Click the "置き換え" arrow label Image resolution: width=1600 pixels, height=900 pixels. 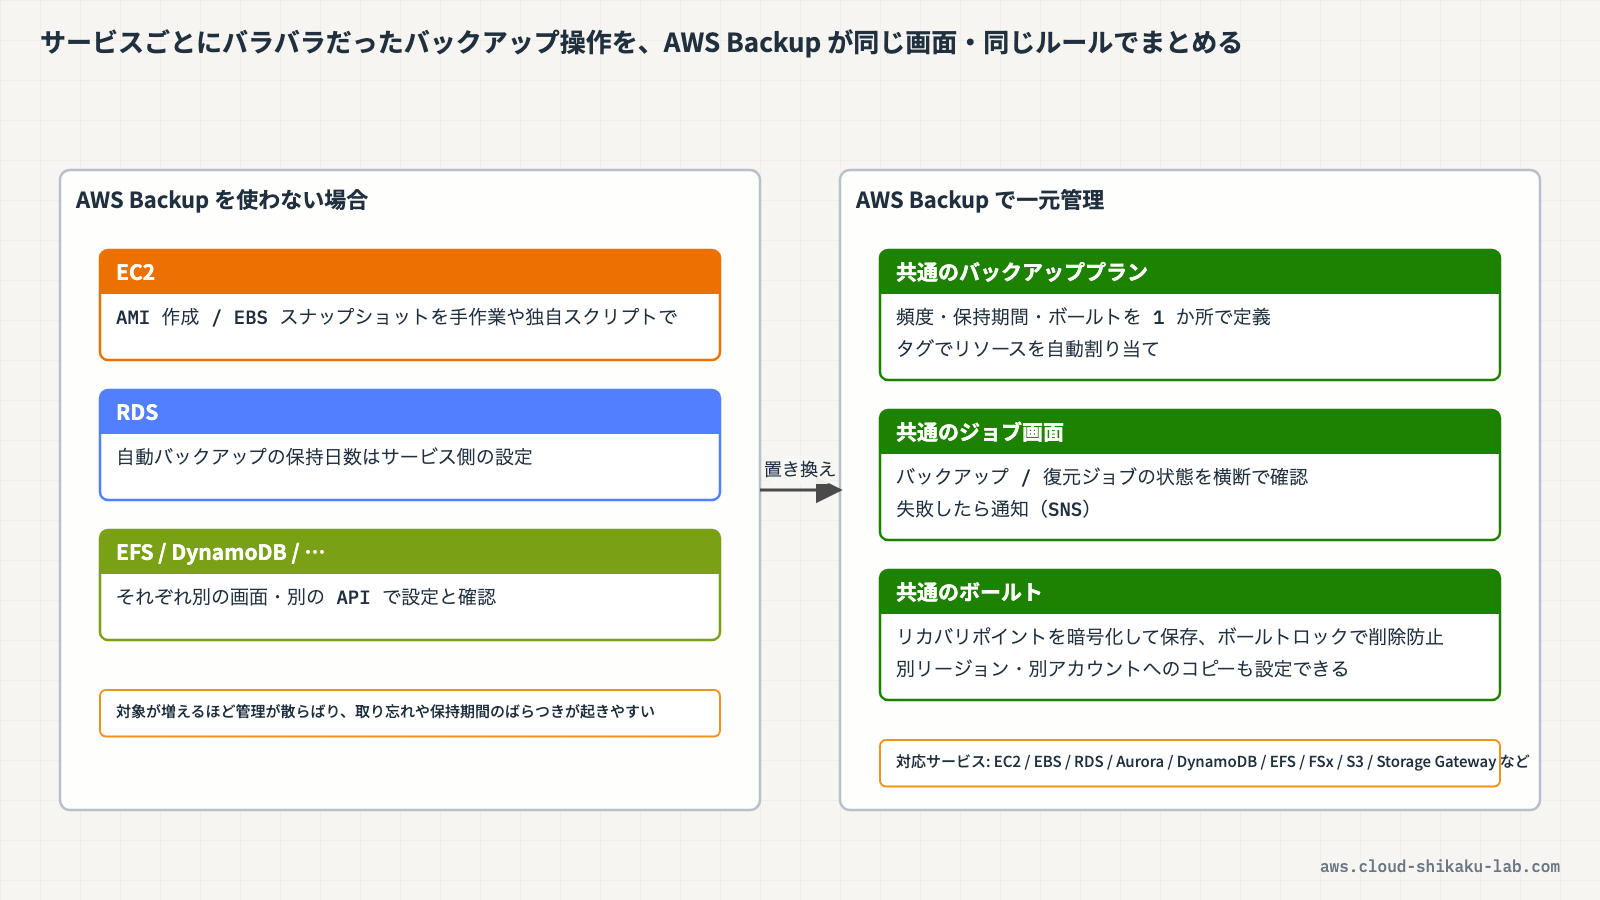[799, 469]
